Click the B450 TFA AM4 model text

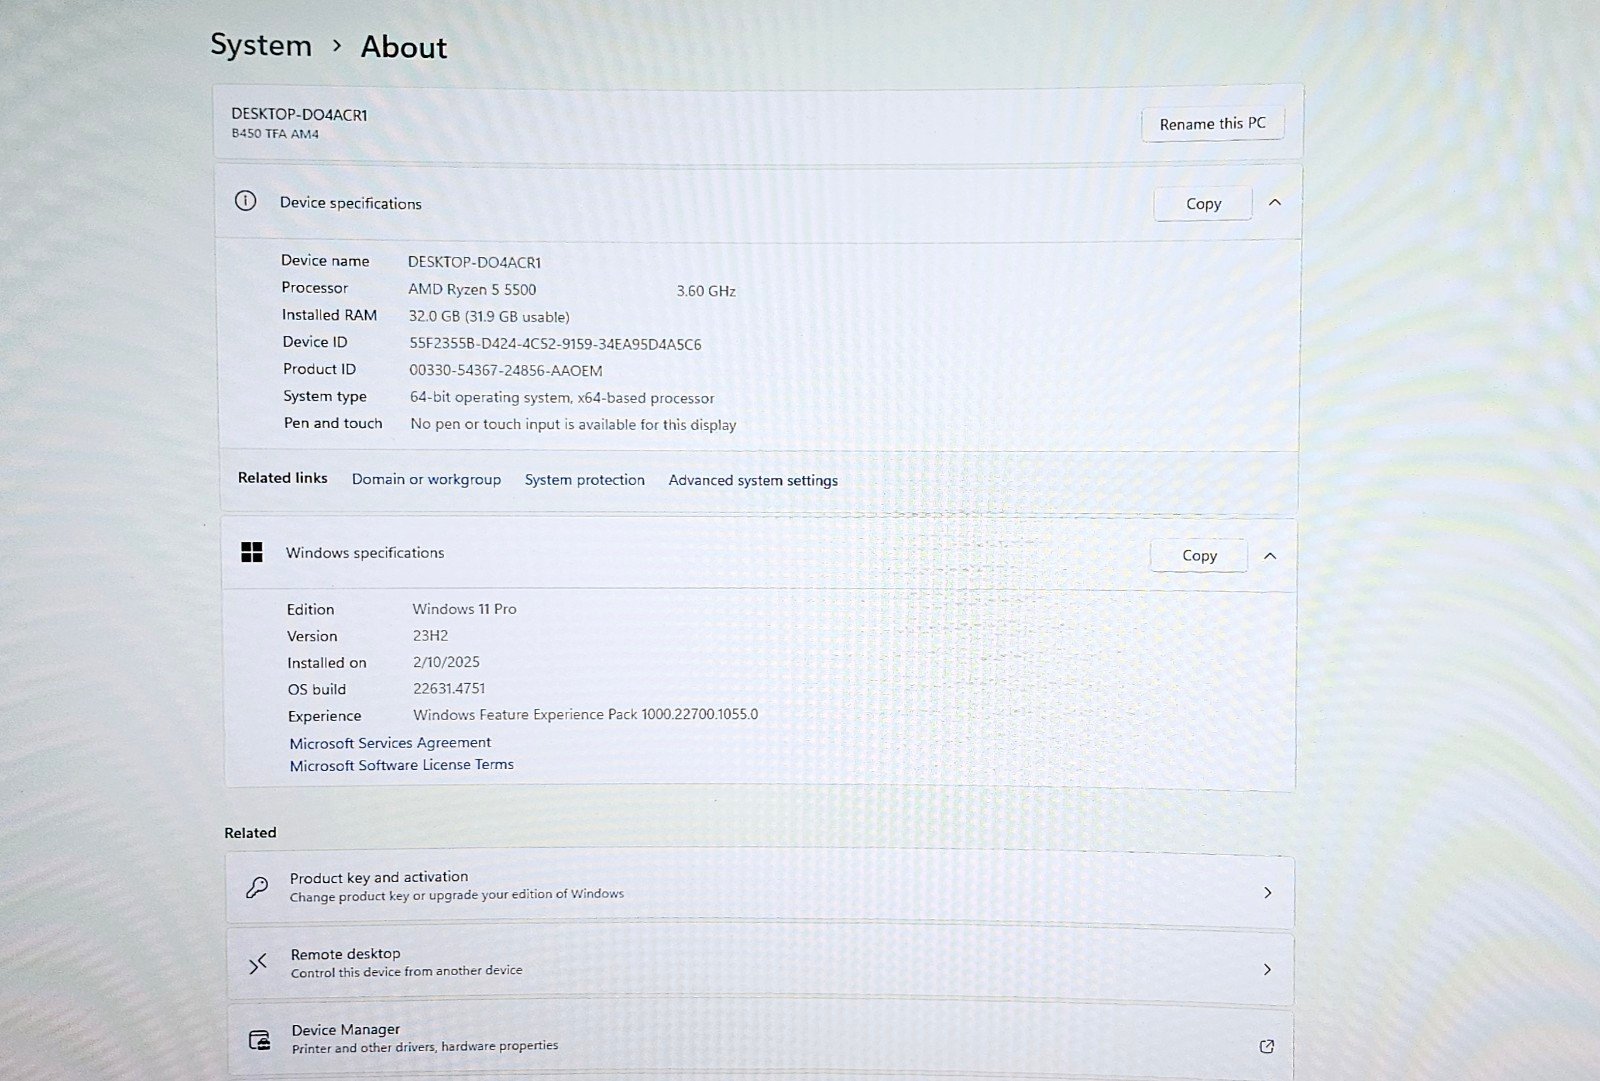(x=275, y=134)
